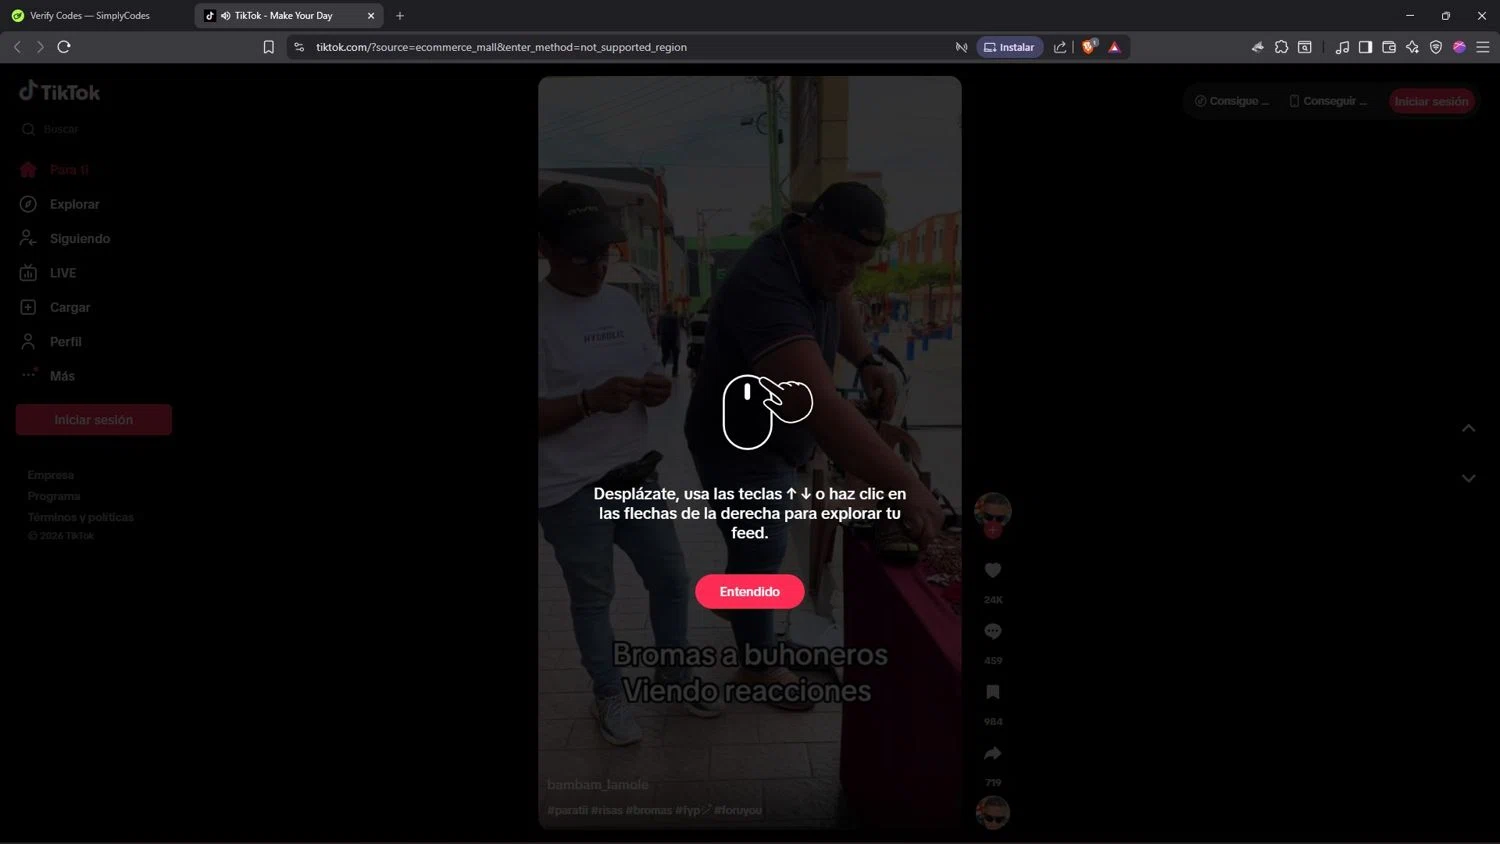Open the creator avatar beside the video
The width and height of the screenshot is (1500, 844).
[x=993, y=511]
